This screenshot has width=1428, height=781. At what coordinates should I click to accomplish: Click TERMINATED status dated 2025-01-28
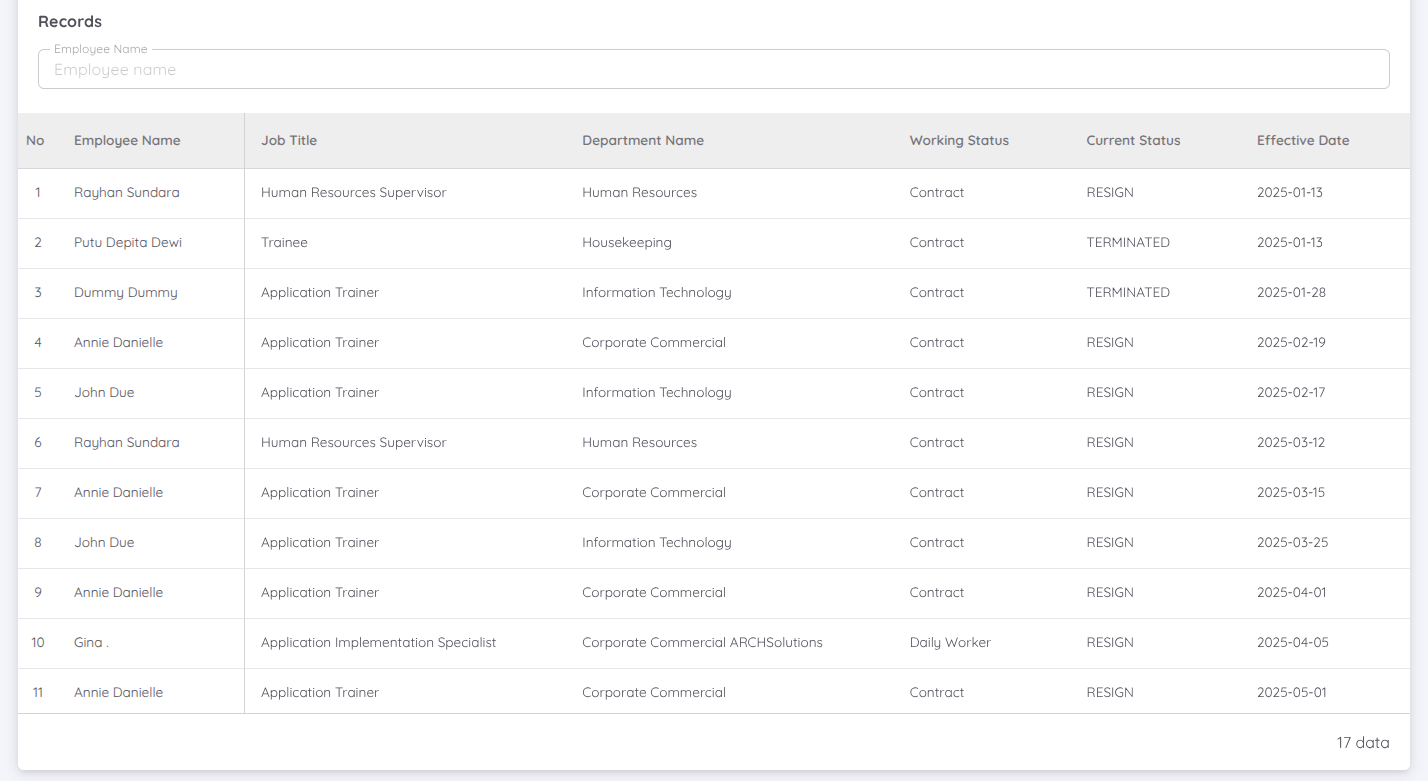click(x=1128, y=293)
